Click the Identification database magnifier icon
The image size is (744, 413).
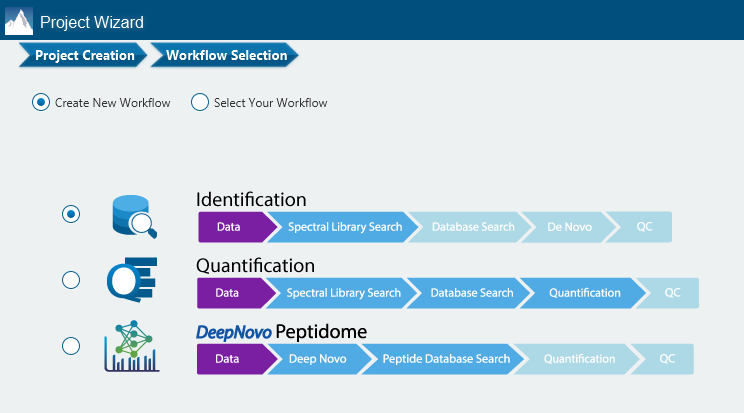(x=134, y=216)
